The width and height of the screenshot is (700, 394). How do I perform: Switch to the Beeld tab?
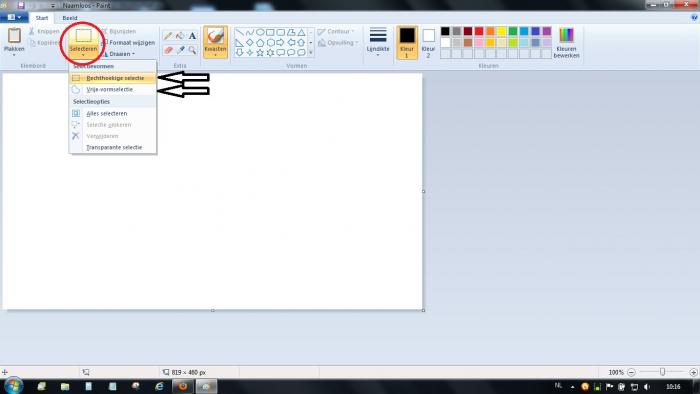click(70, 18)
